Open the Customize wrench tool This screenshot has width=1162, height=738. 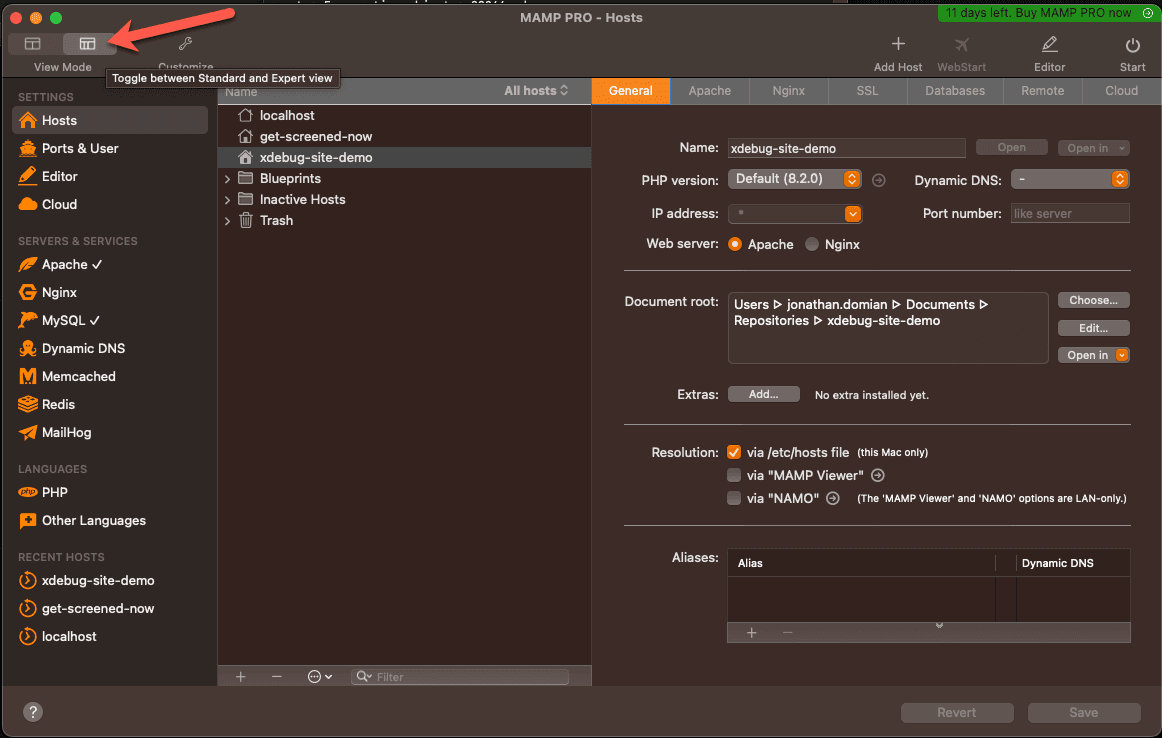click(x=185, y=45)
